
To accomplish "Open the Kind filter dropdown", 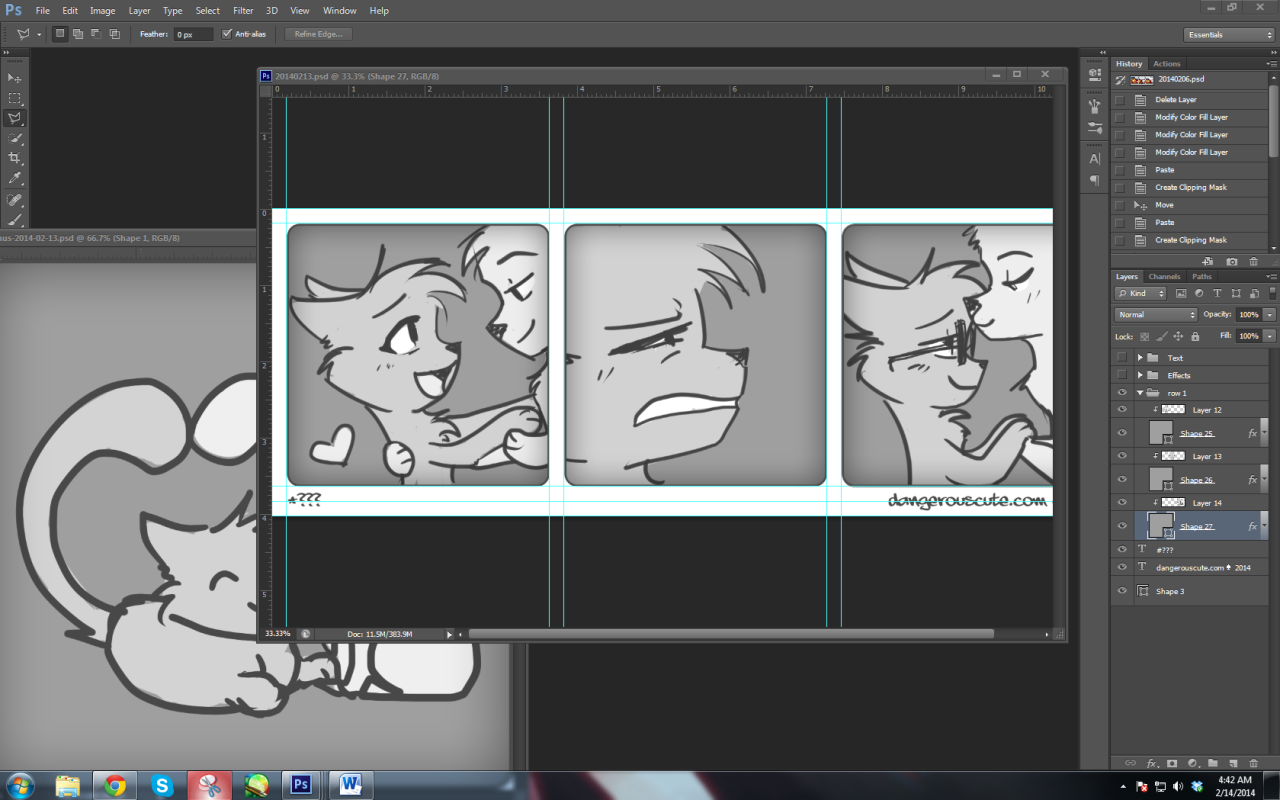I will [x=1140, y=293].
